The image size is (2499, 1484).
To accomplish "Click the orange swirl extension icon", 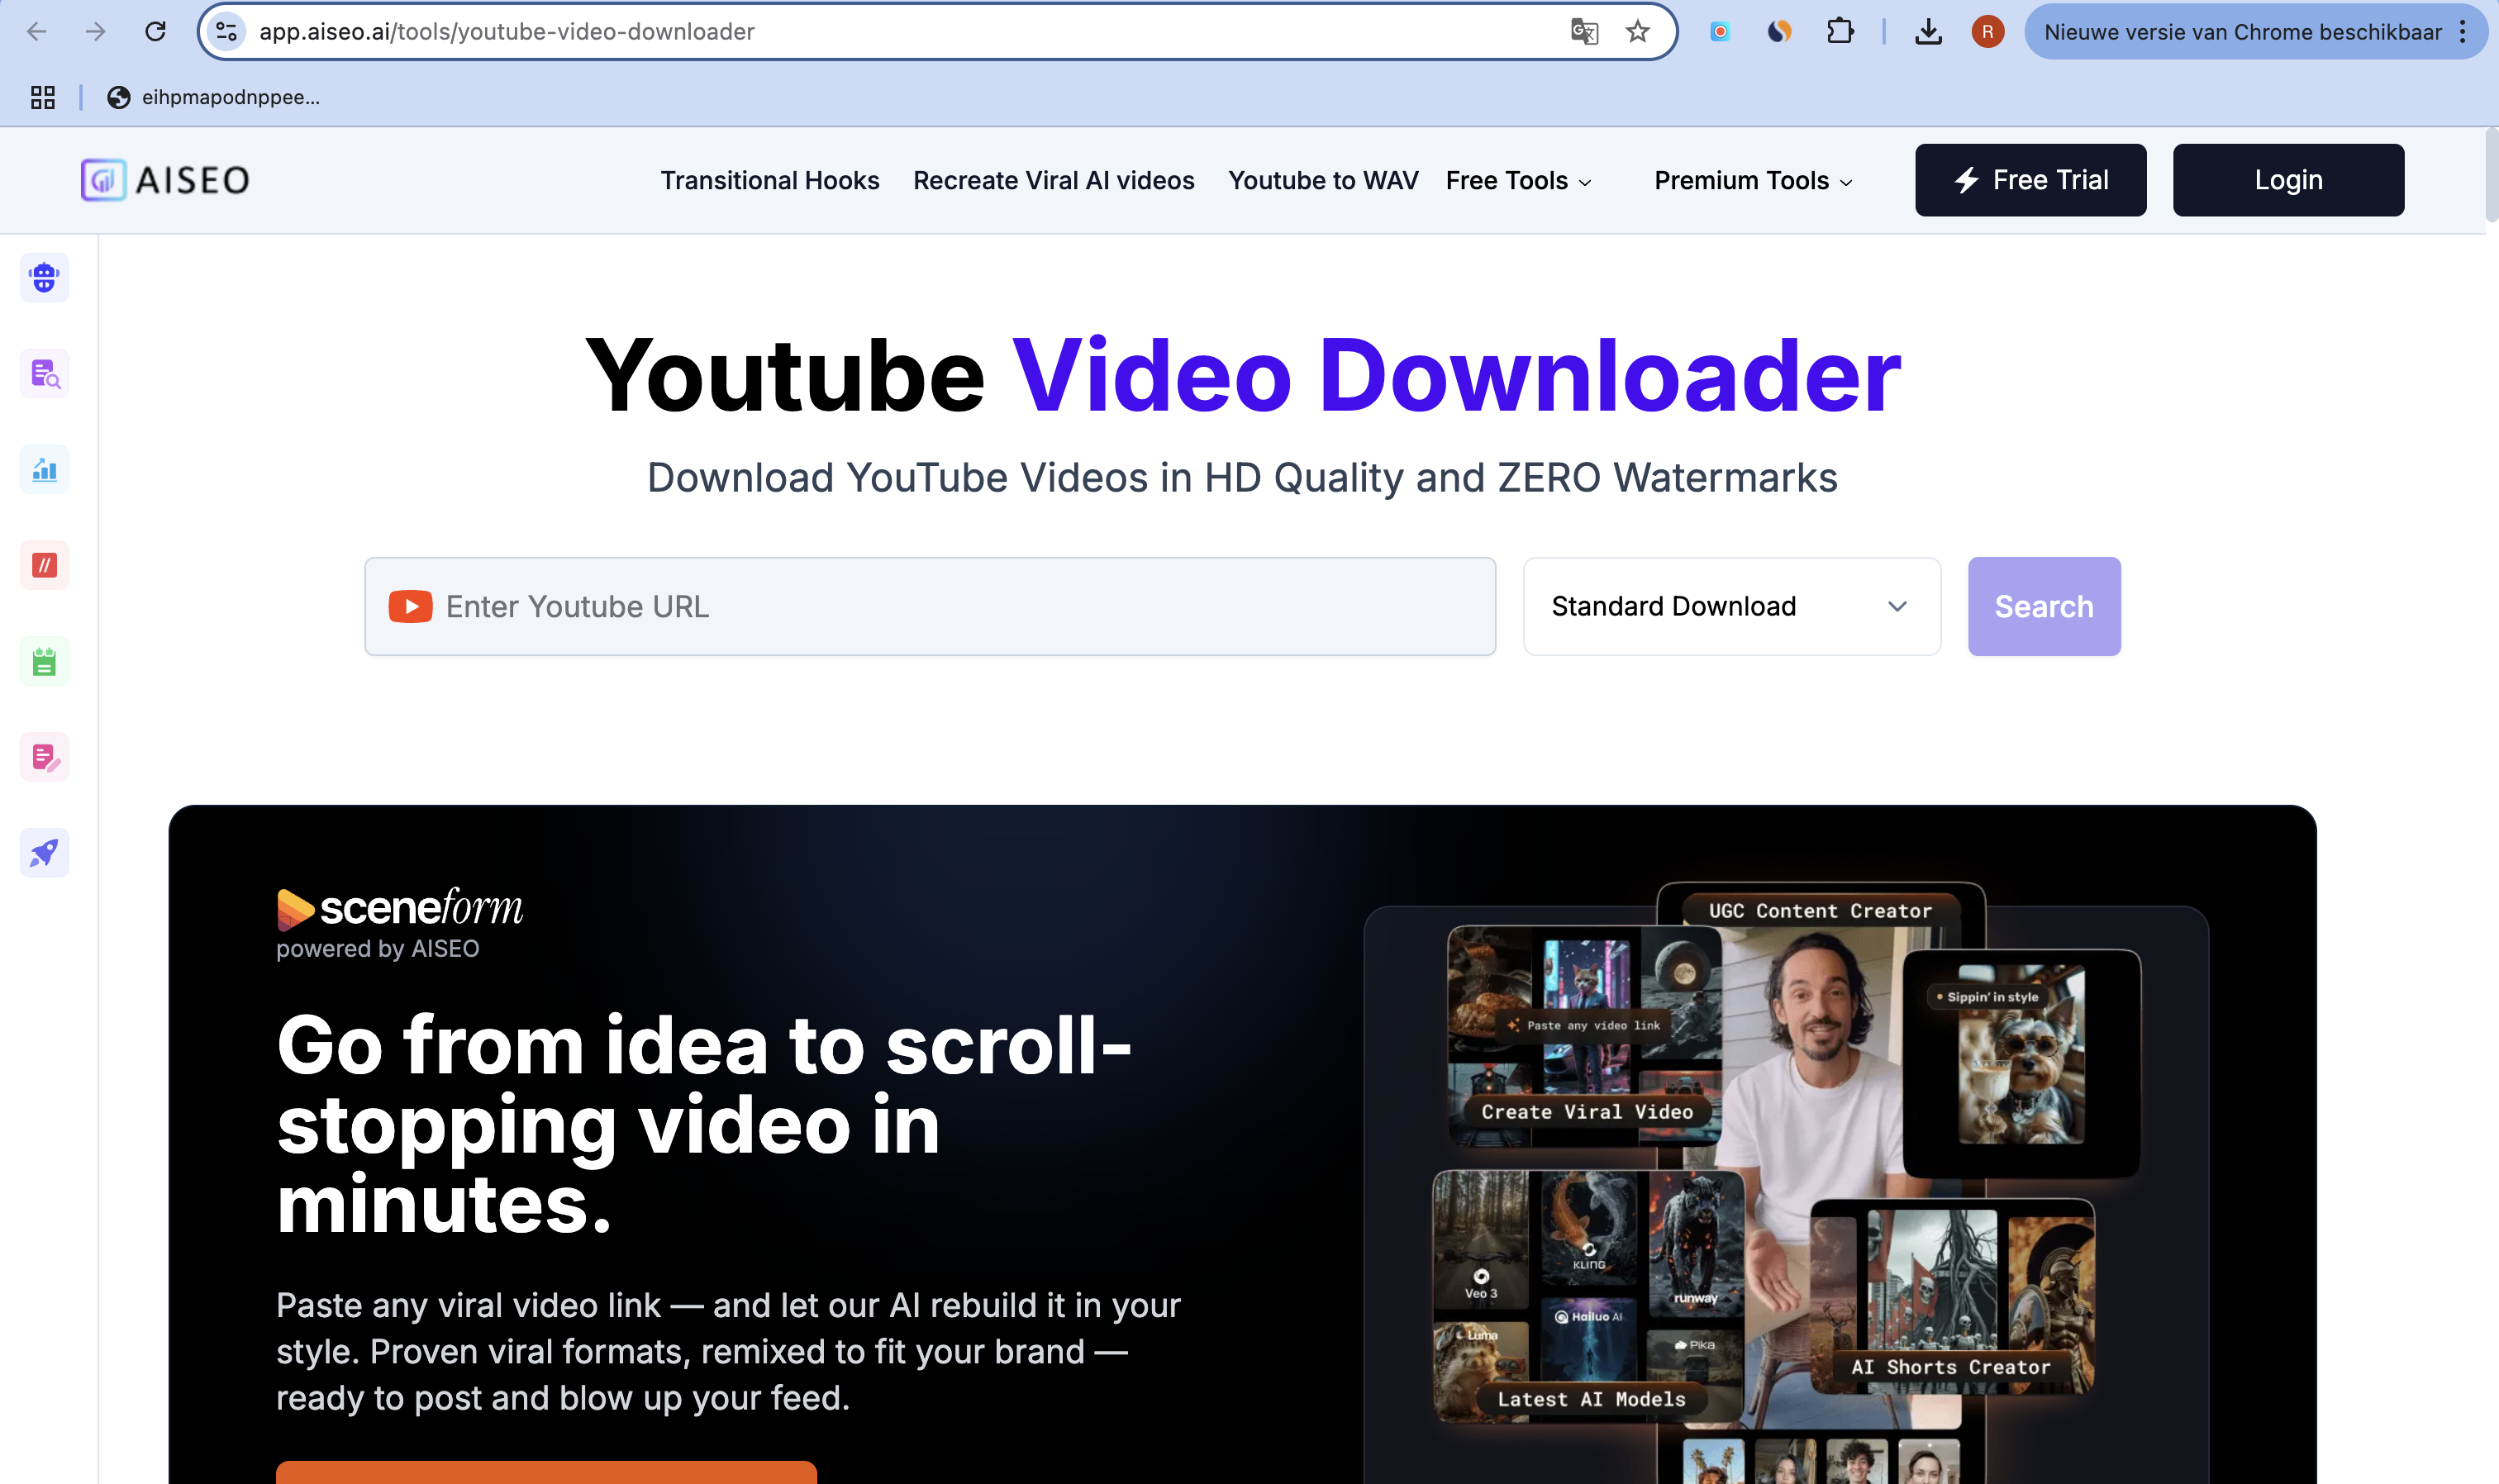I will (1779, 32).
